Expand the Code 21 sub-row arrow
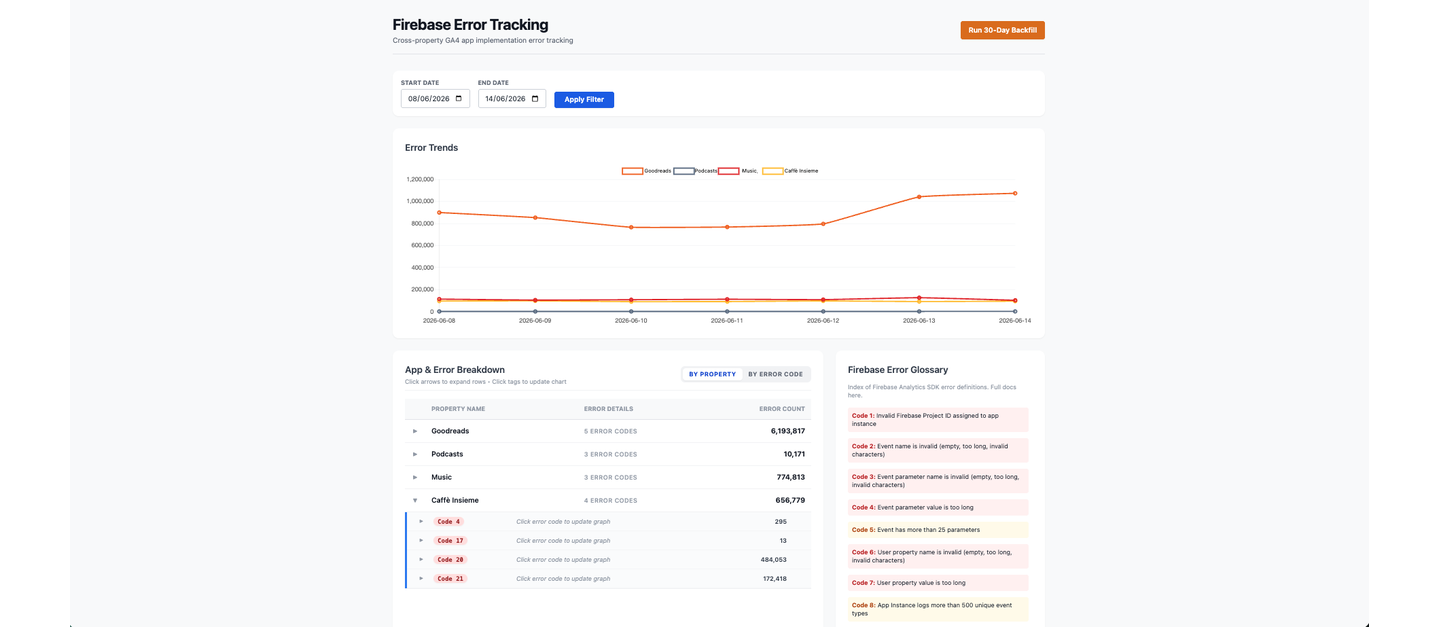The height and width of the screenshot is (627, 1438). tap(421, 578)
